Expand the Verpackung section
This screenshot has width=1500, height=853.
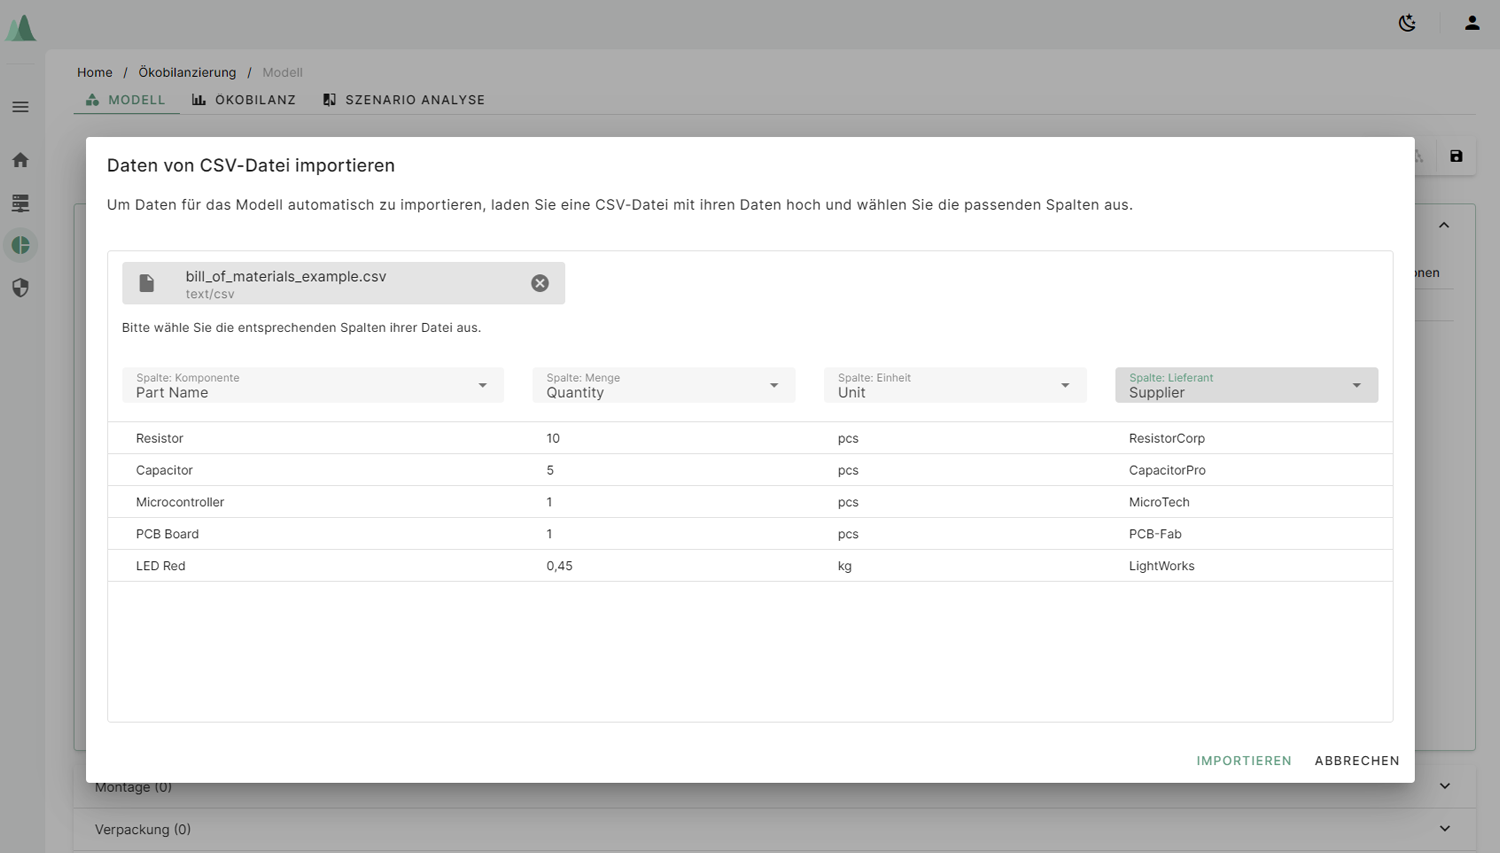click(1444, 829)
